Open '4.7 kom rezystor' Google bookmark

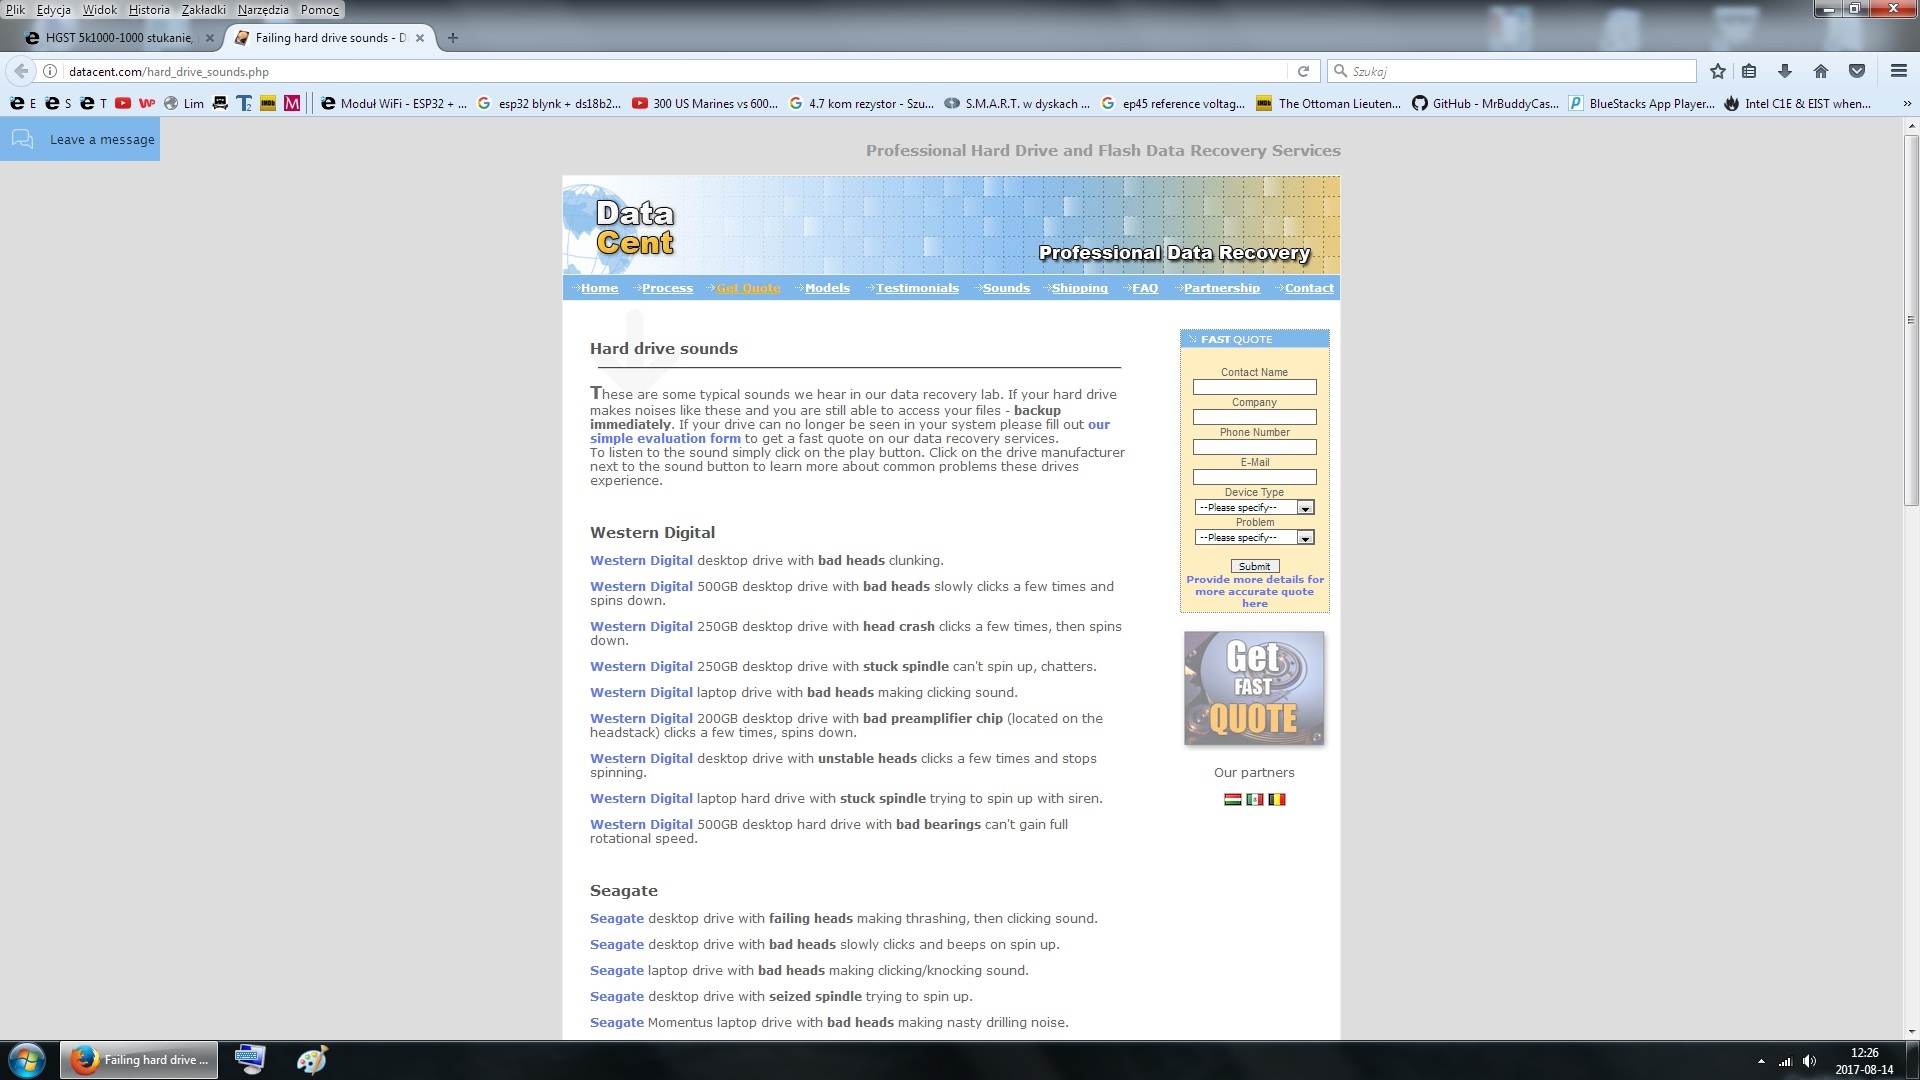click(861, 103)
